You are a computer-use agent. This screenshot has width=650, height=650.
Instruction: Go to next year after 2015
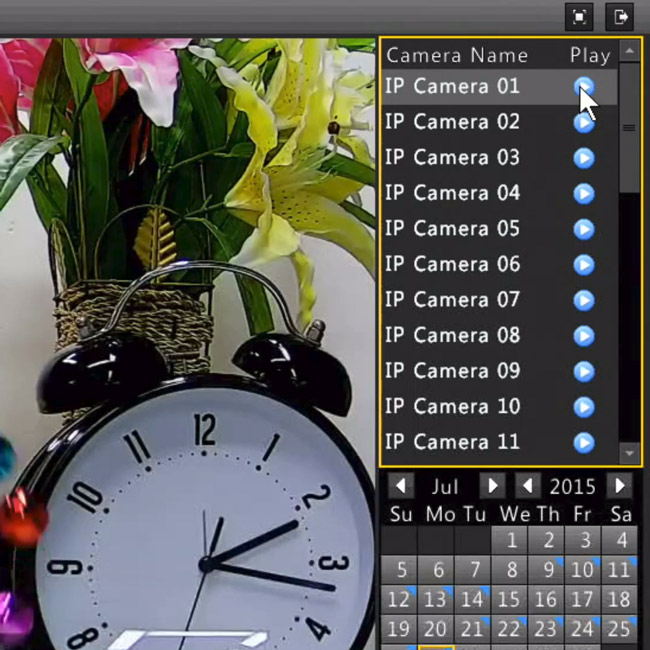point(619,485)
